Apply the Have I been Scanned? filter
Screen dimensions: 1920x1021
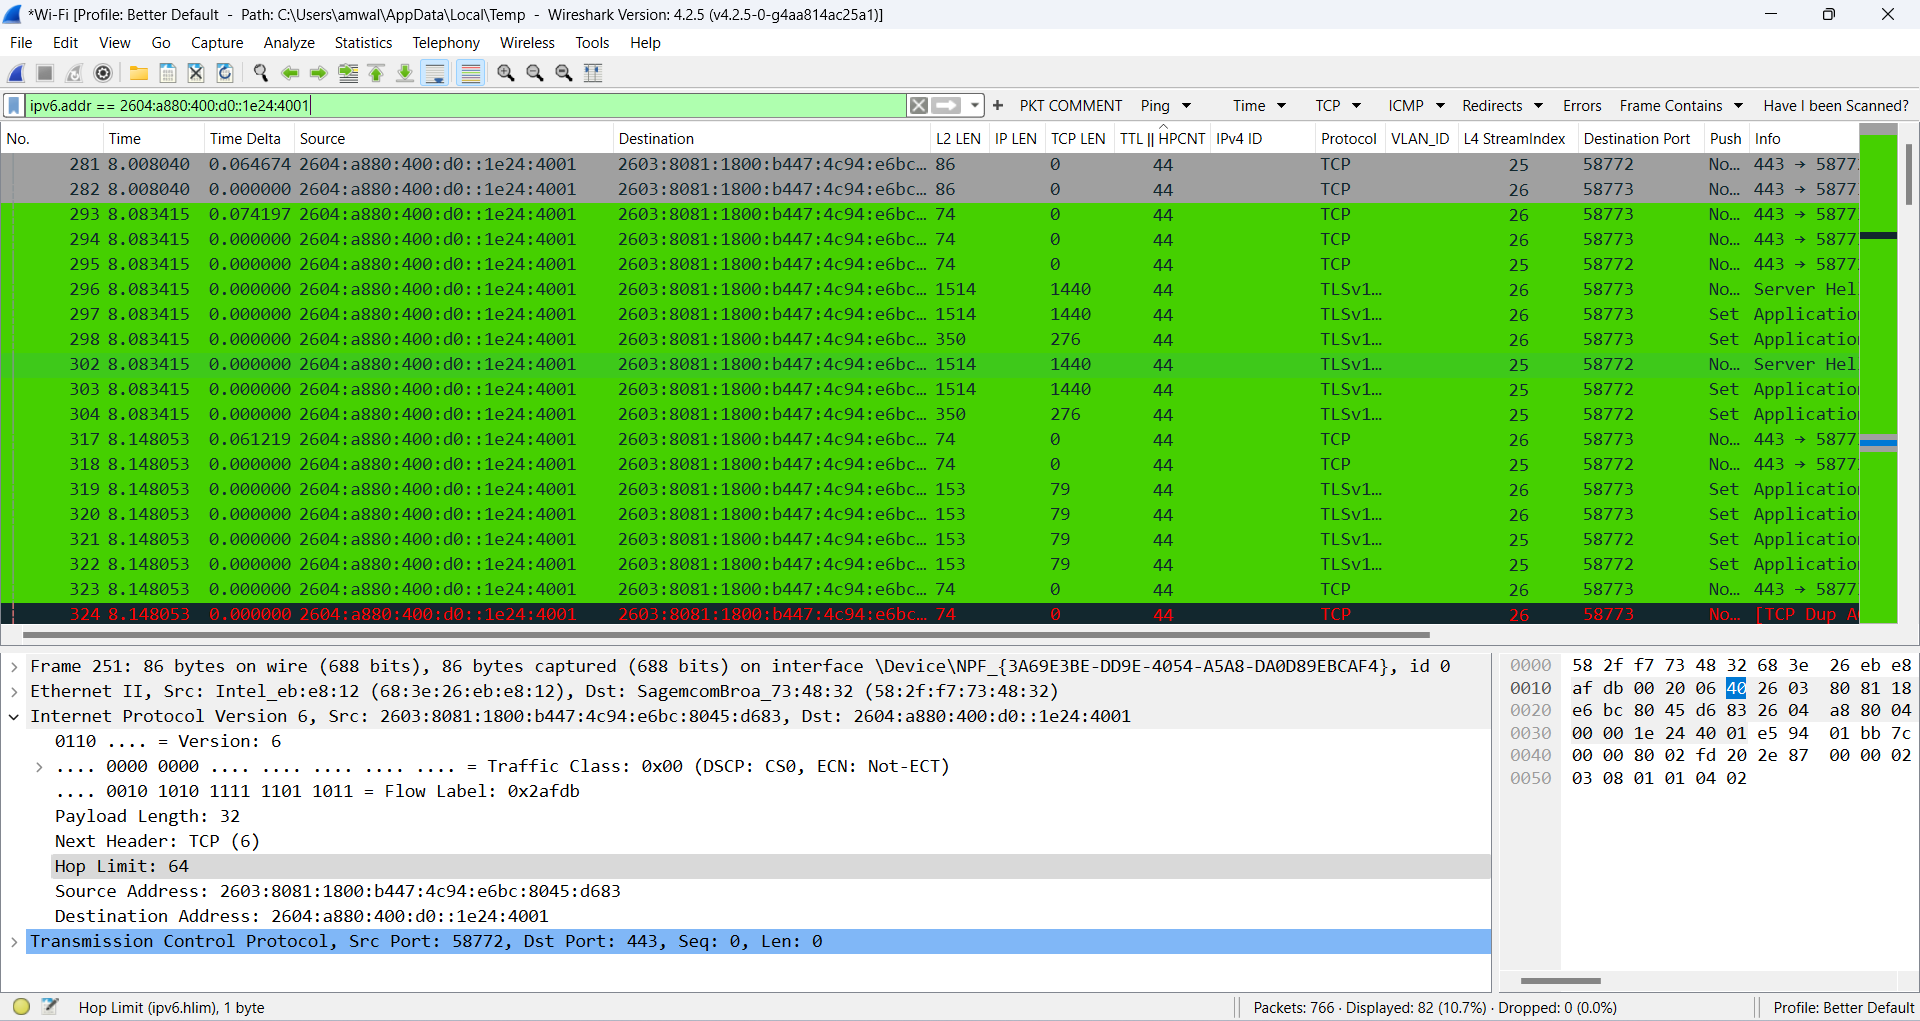(1836, 105)
